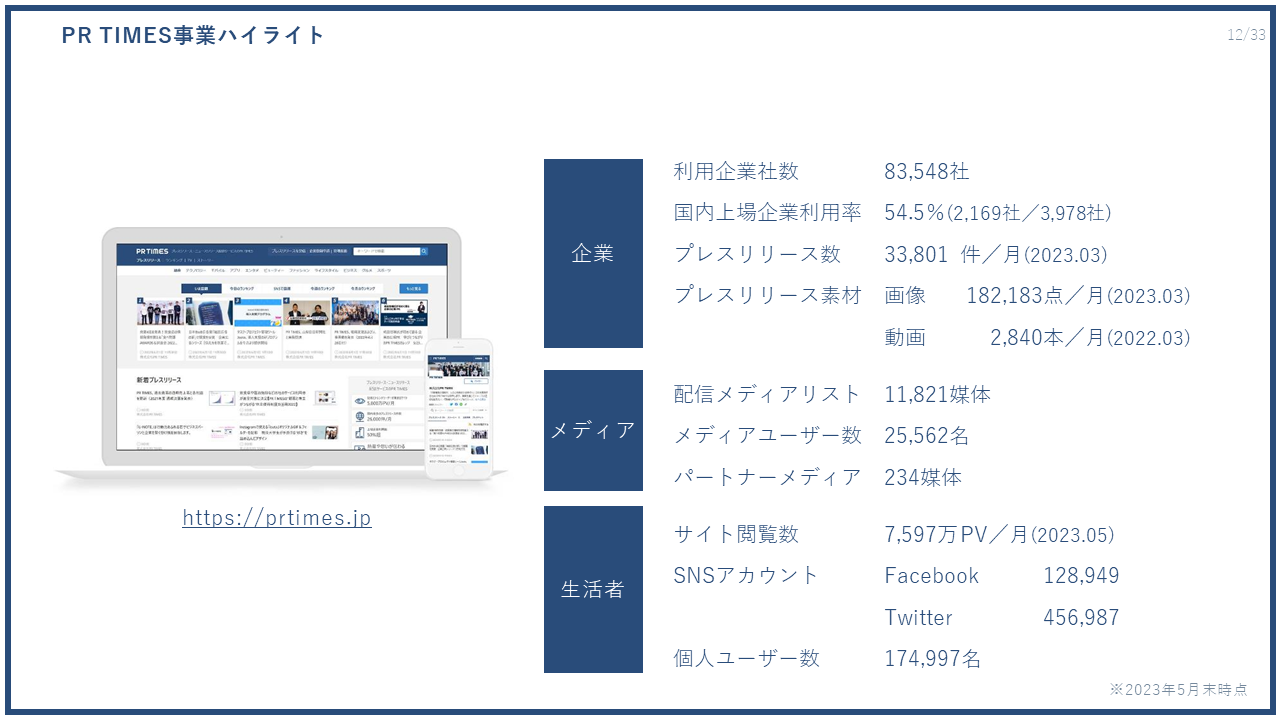This screenshot has height=720, width=1280.
Task: Click the "メディアユーザー数" label
Action: (768, 436)
